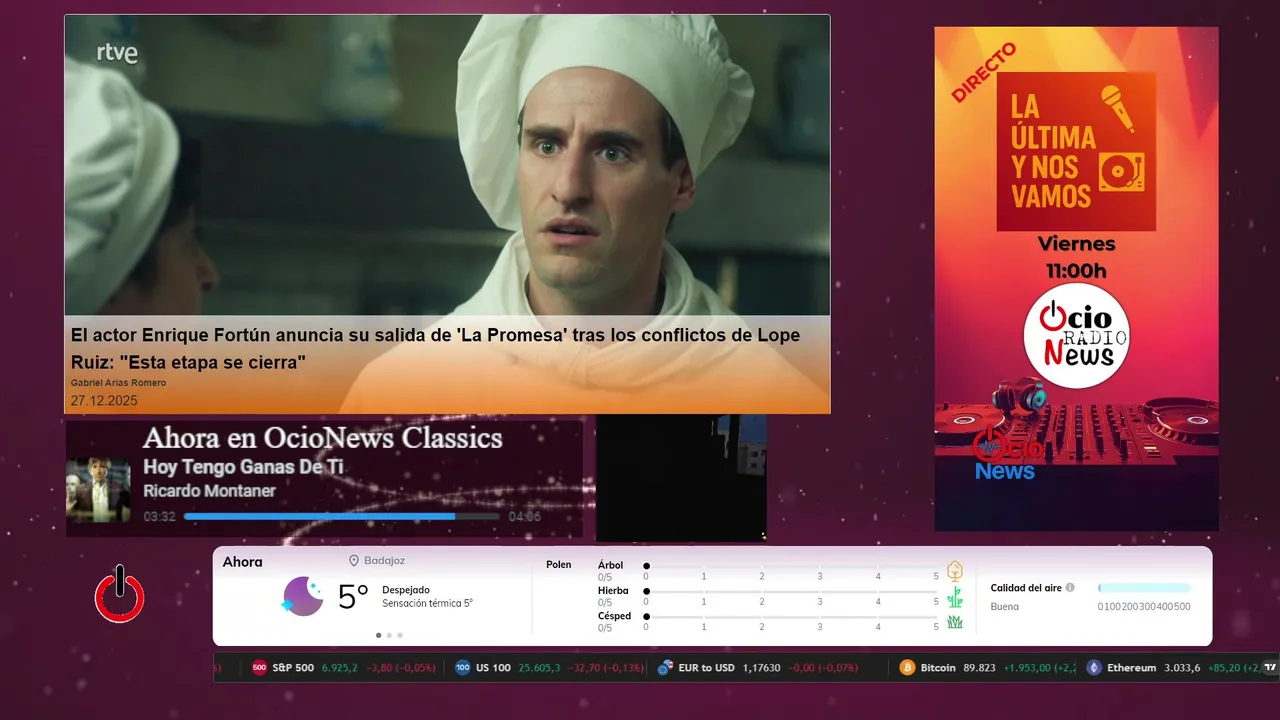This screenshot has width=1280, height=720.
Task: Click the Badajoz location pin icon
Action: point(353,561)
